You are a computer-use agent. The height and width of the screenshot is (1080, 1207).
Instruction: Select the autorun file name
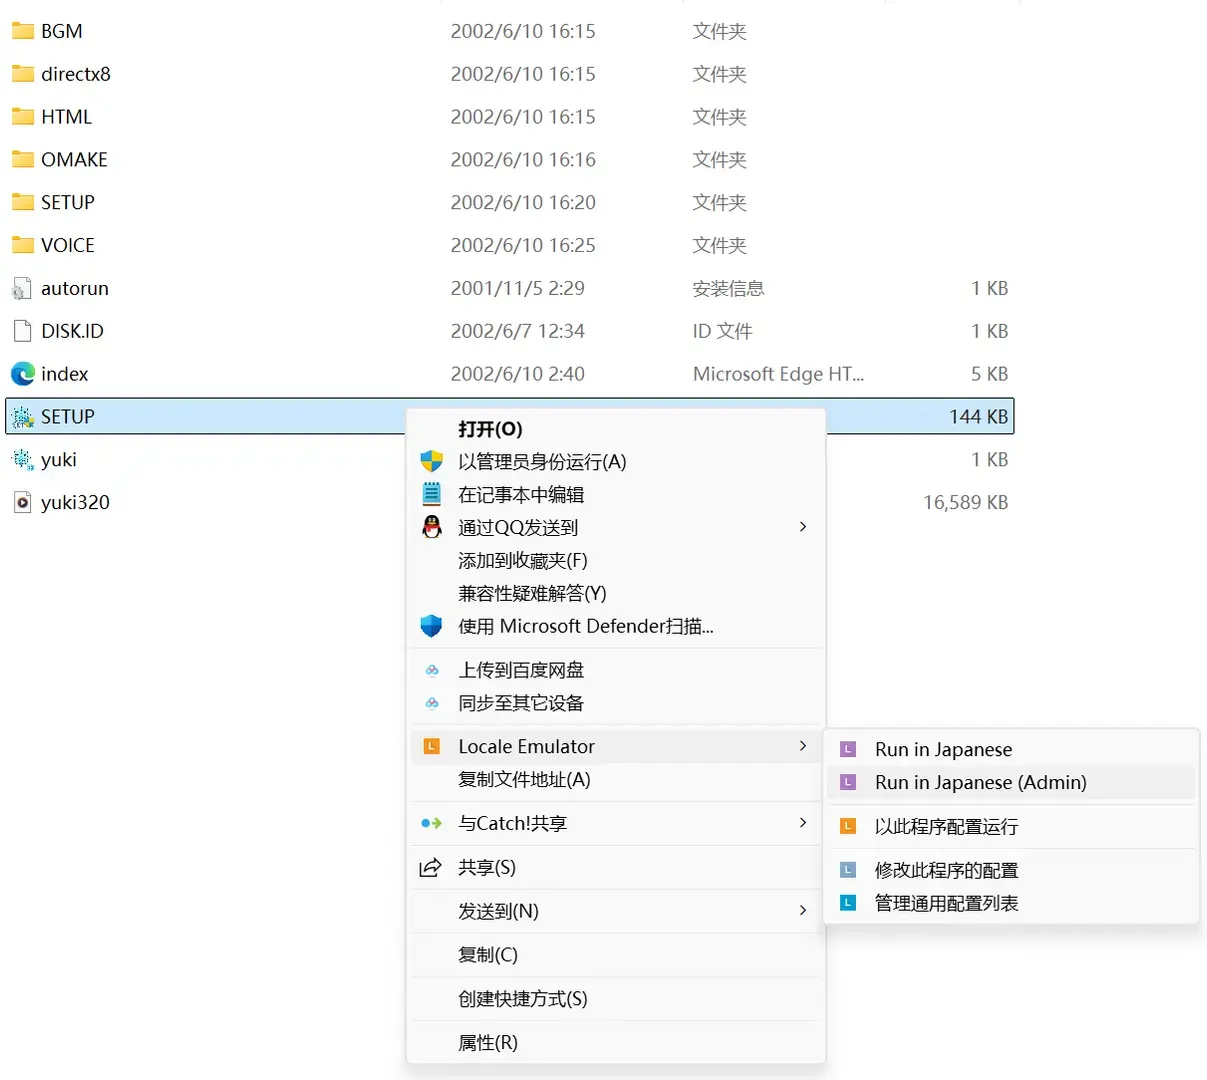[75, 289]
